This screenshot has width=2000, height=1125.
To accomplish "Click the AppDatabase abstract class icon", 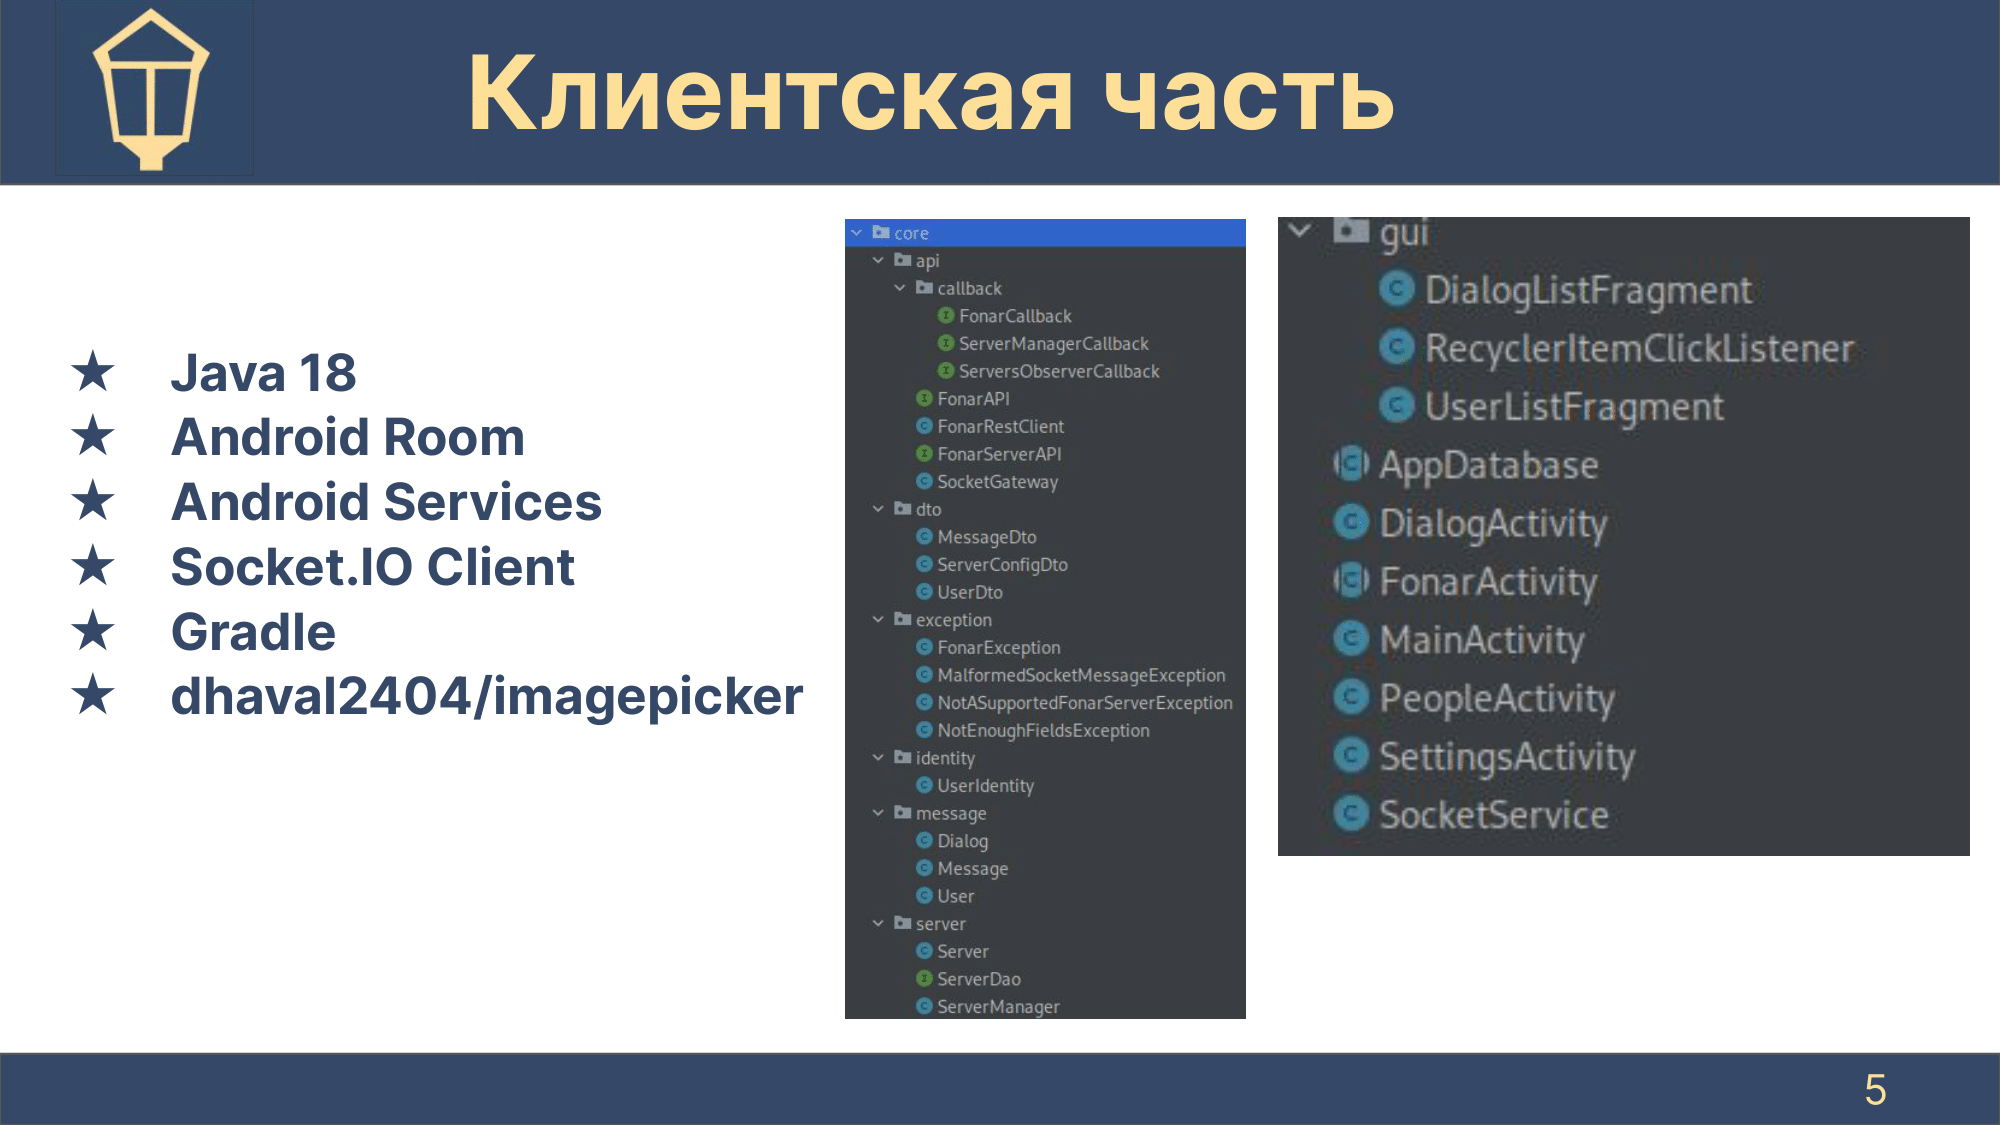I will point(1351,465).
